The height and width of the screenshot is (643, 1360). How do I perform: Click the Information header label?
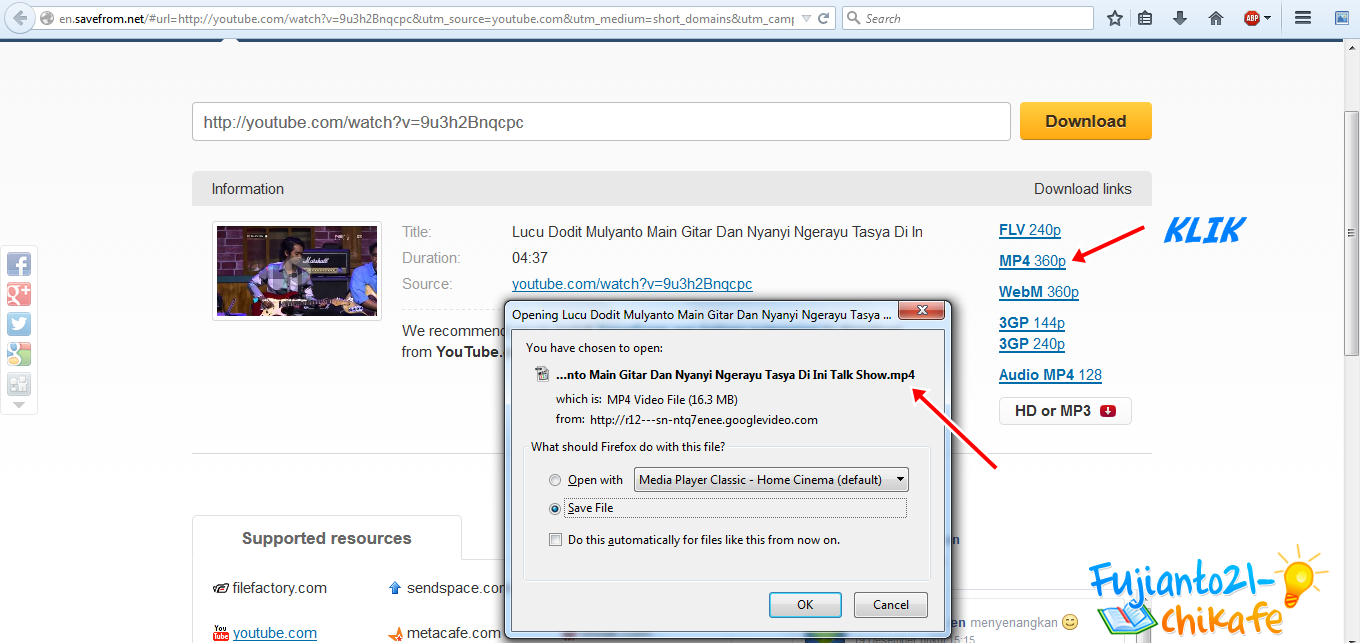248,189
